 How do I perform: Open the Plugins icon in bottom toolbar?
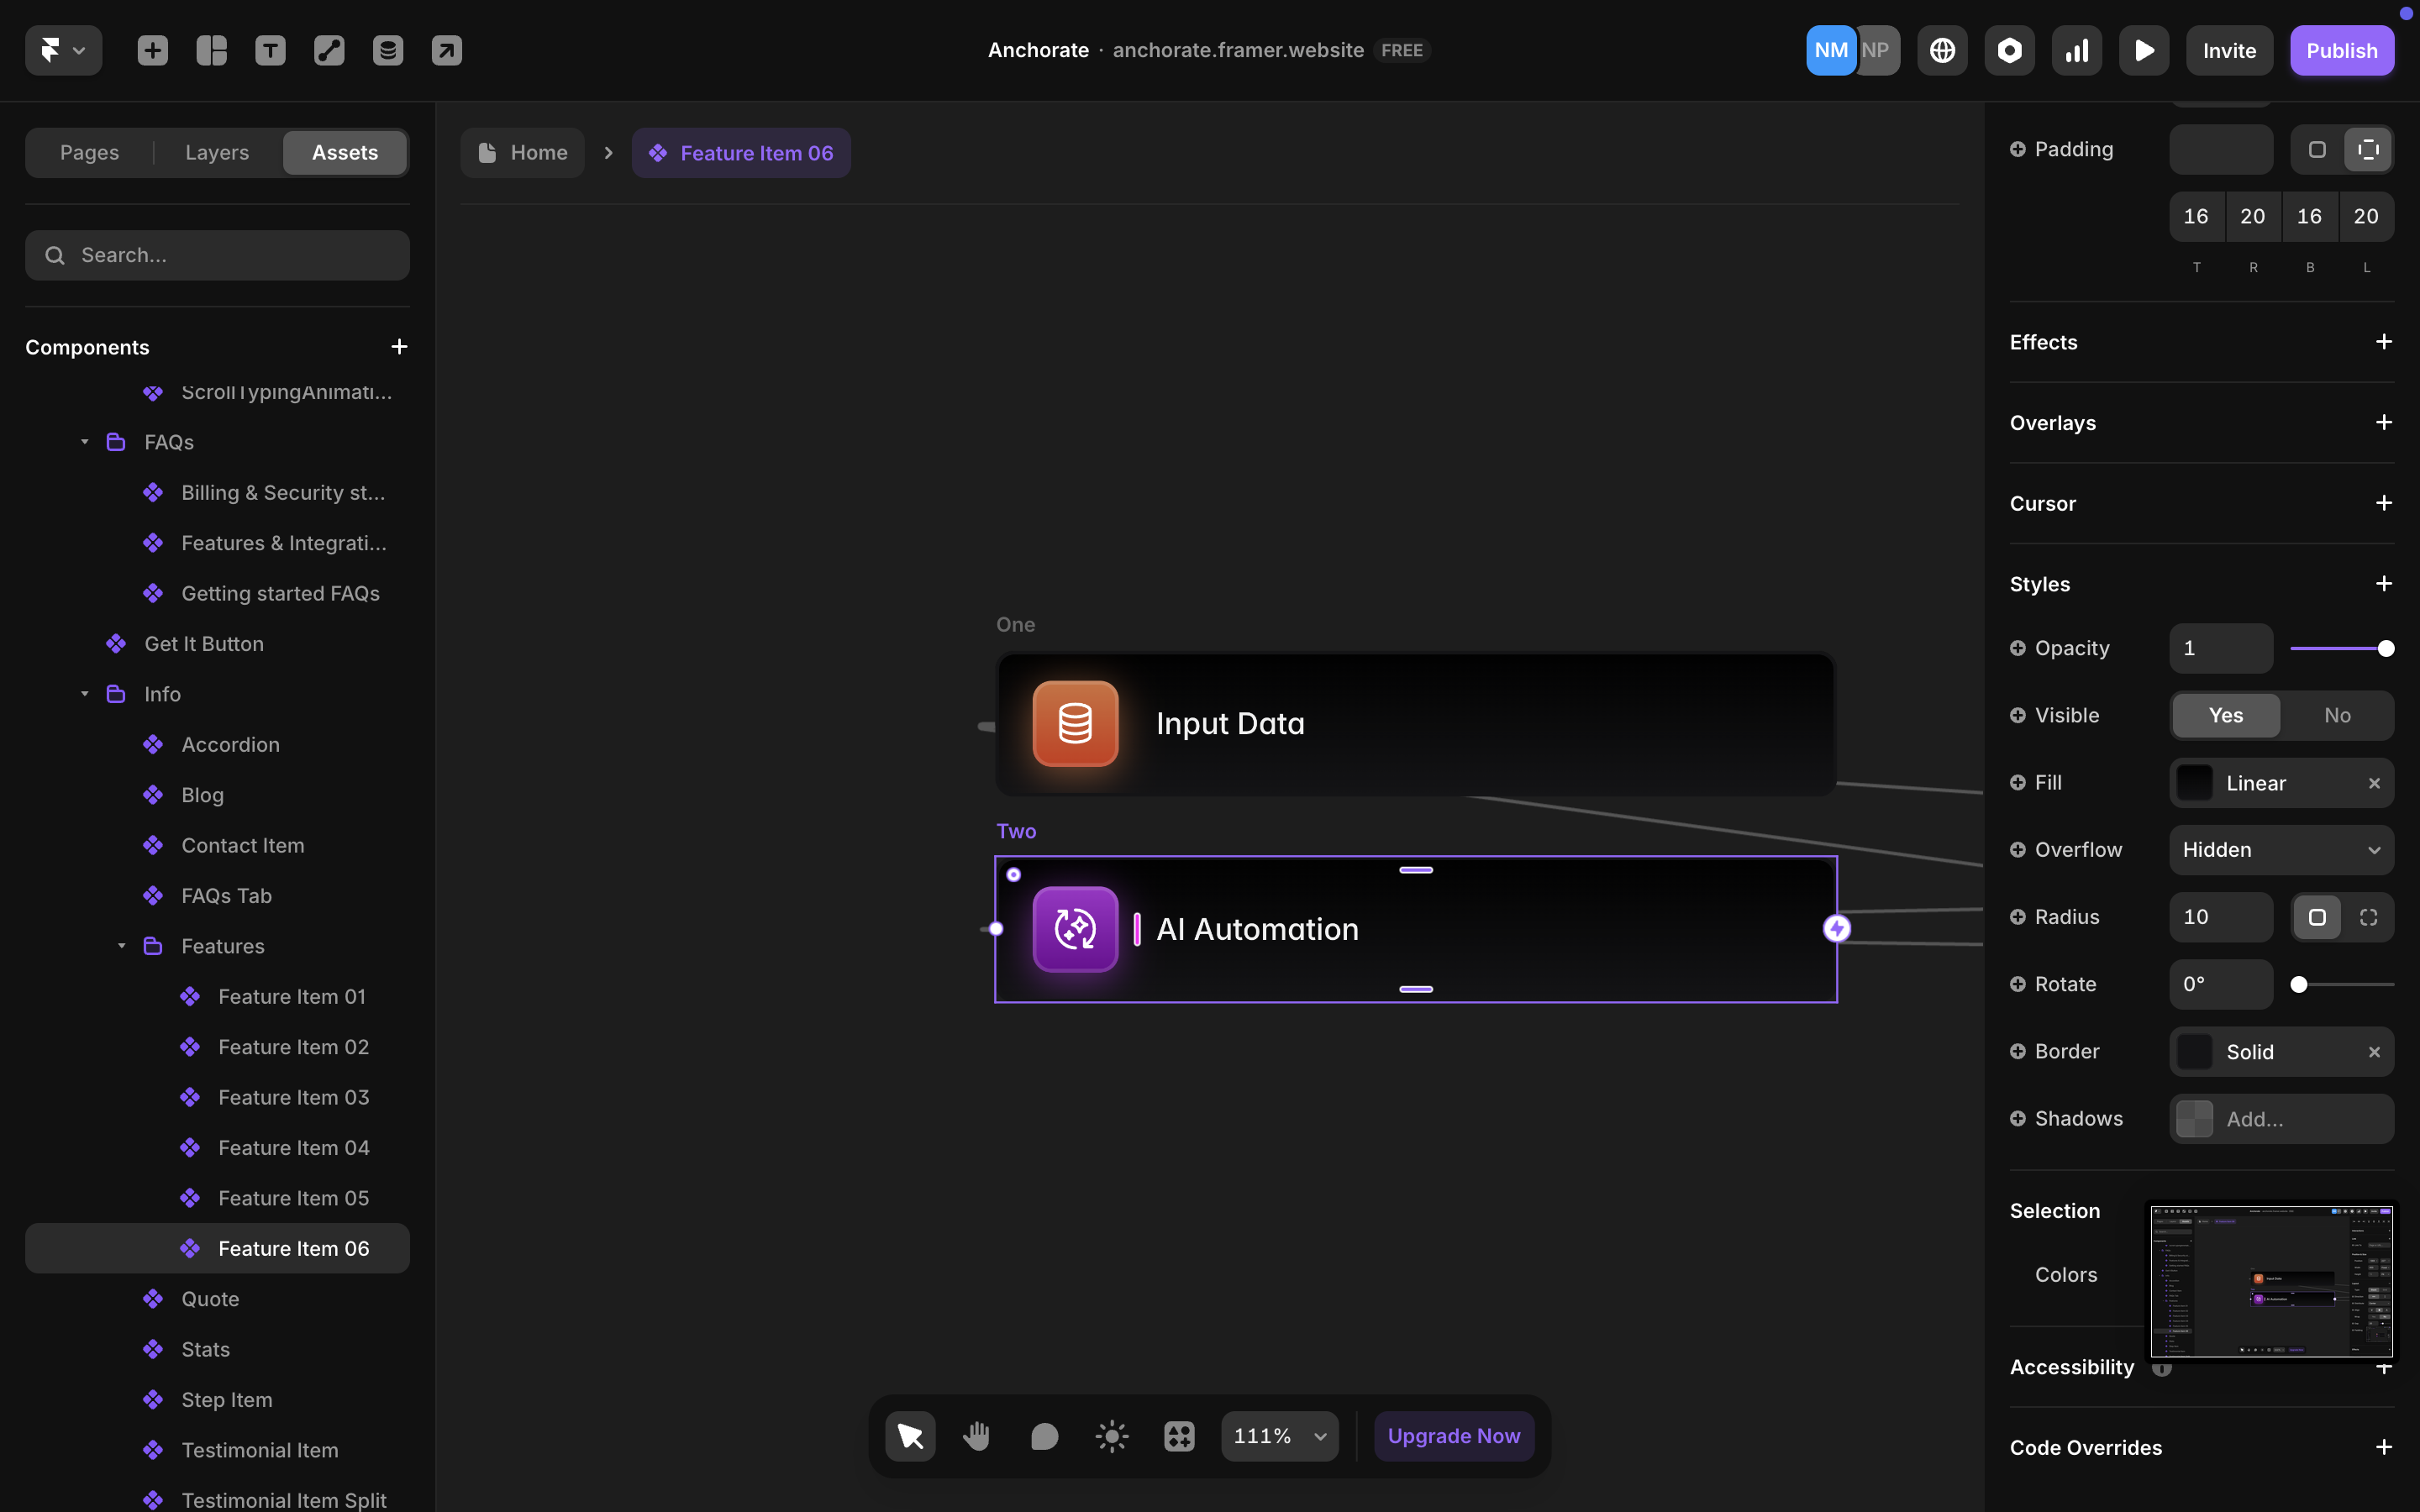(1178, 1435)
